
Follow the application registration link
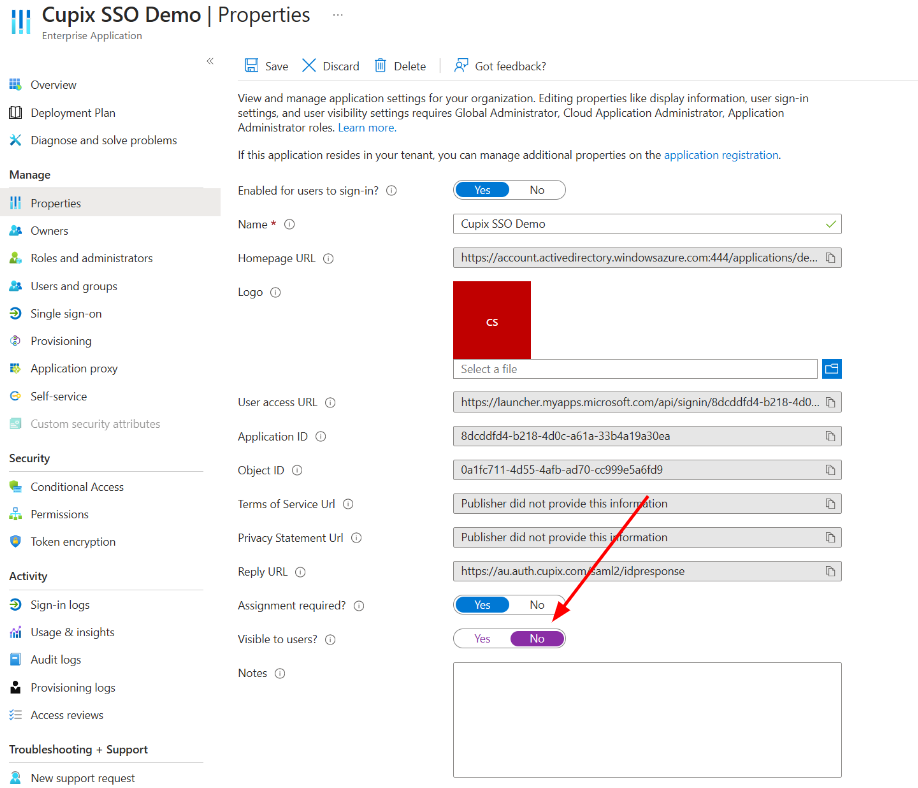[721, 155]
